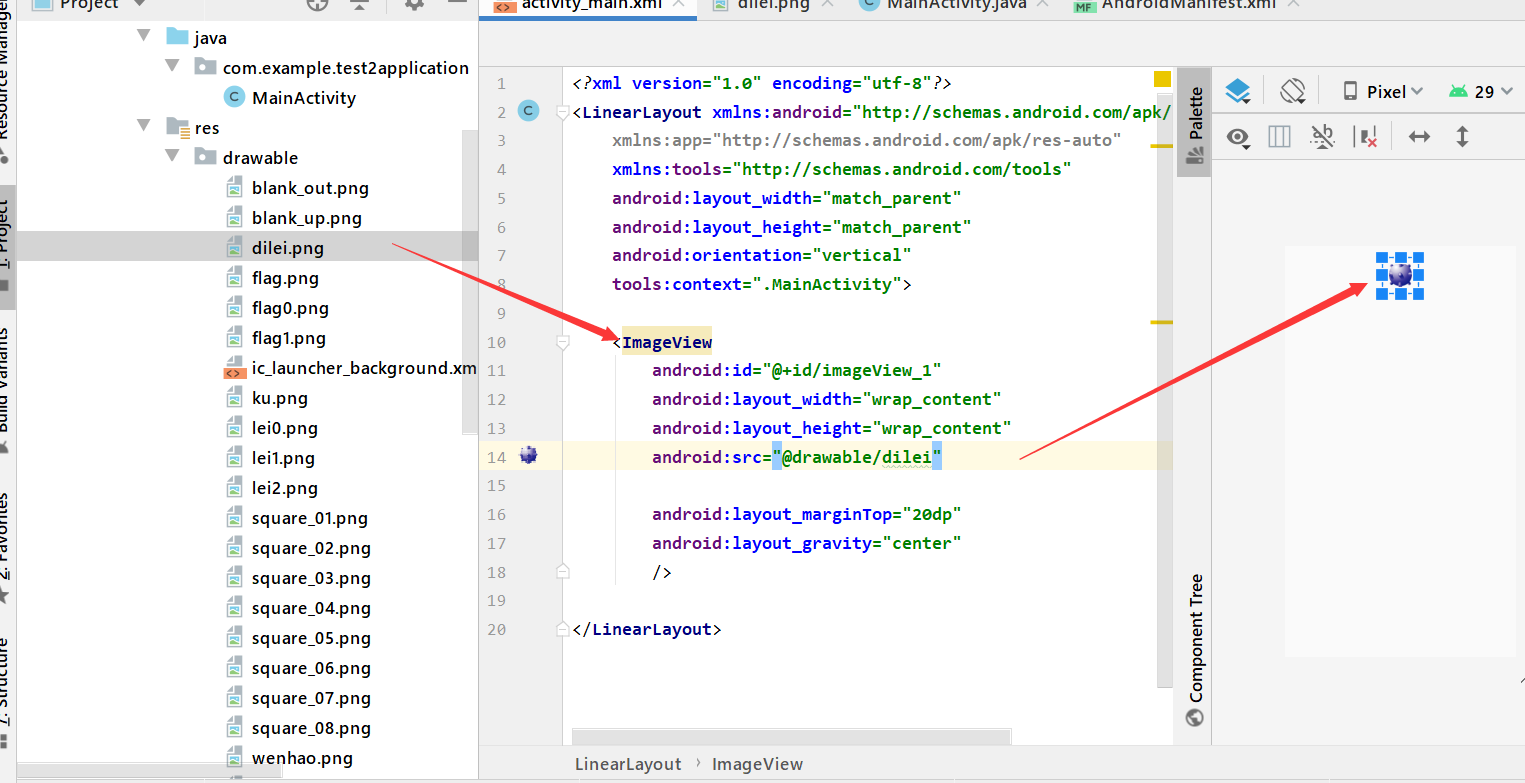Select square_01.png file
1525x783 pixels.
coord(310,518)
